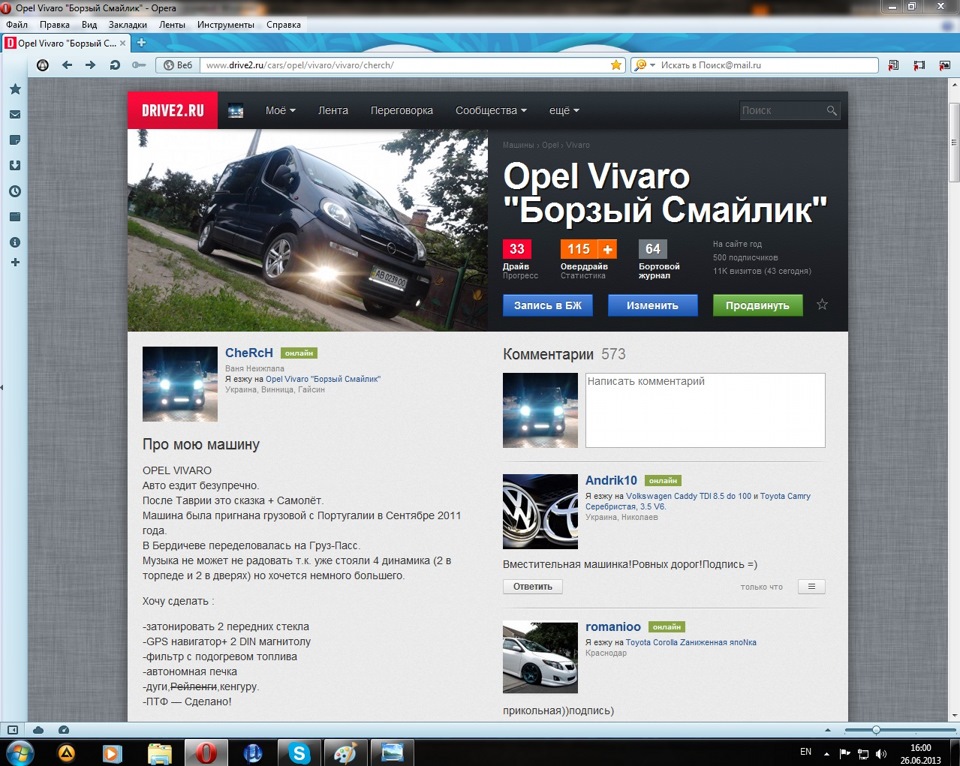Image resolution: width=960 pixels, height=766 pixels.
Task: Adjust the page zoom slider
Action: pos(876,730)
